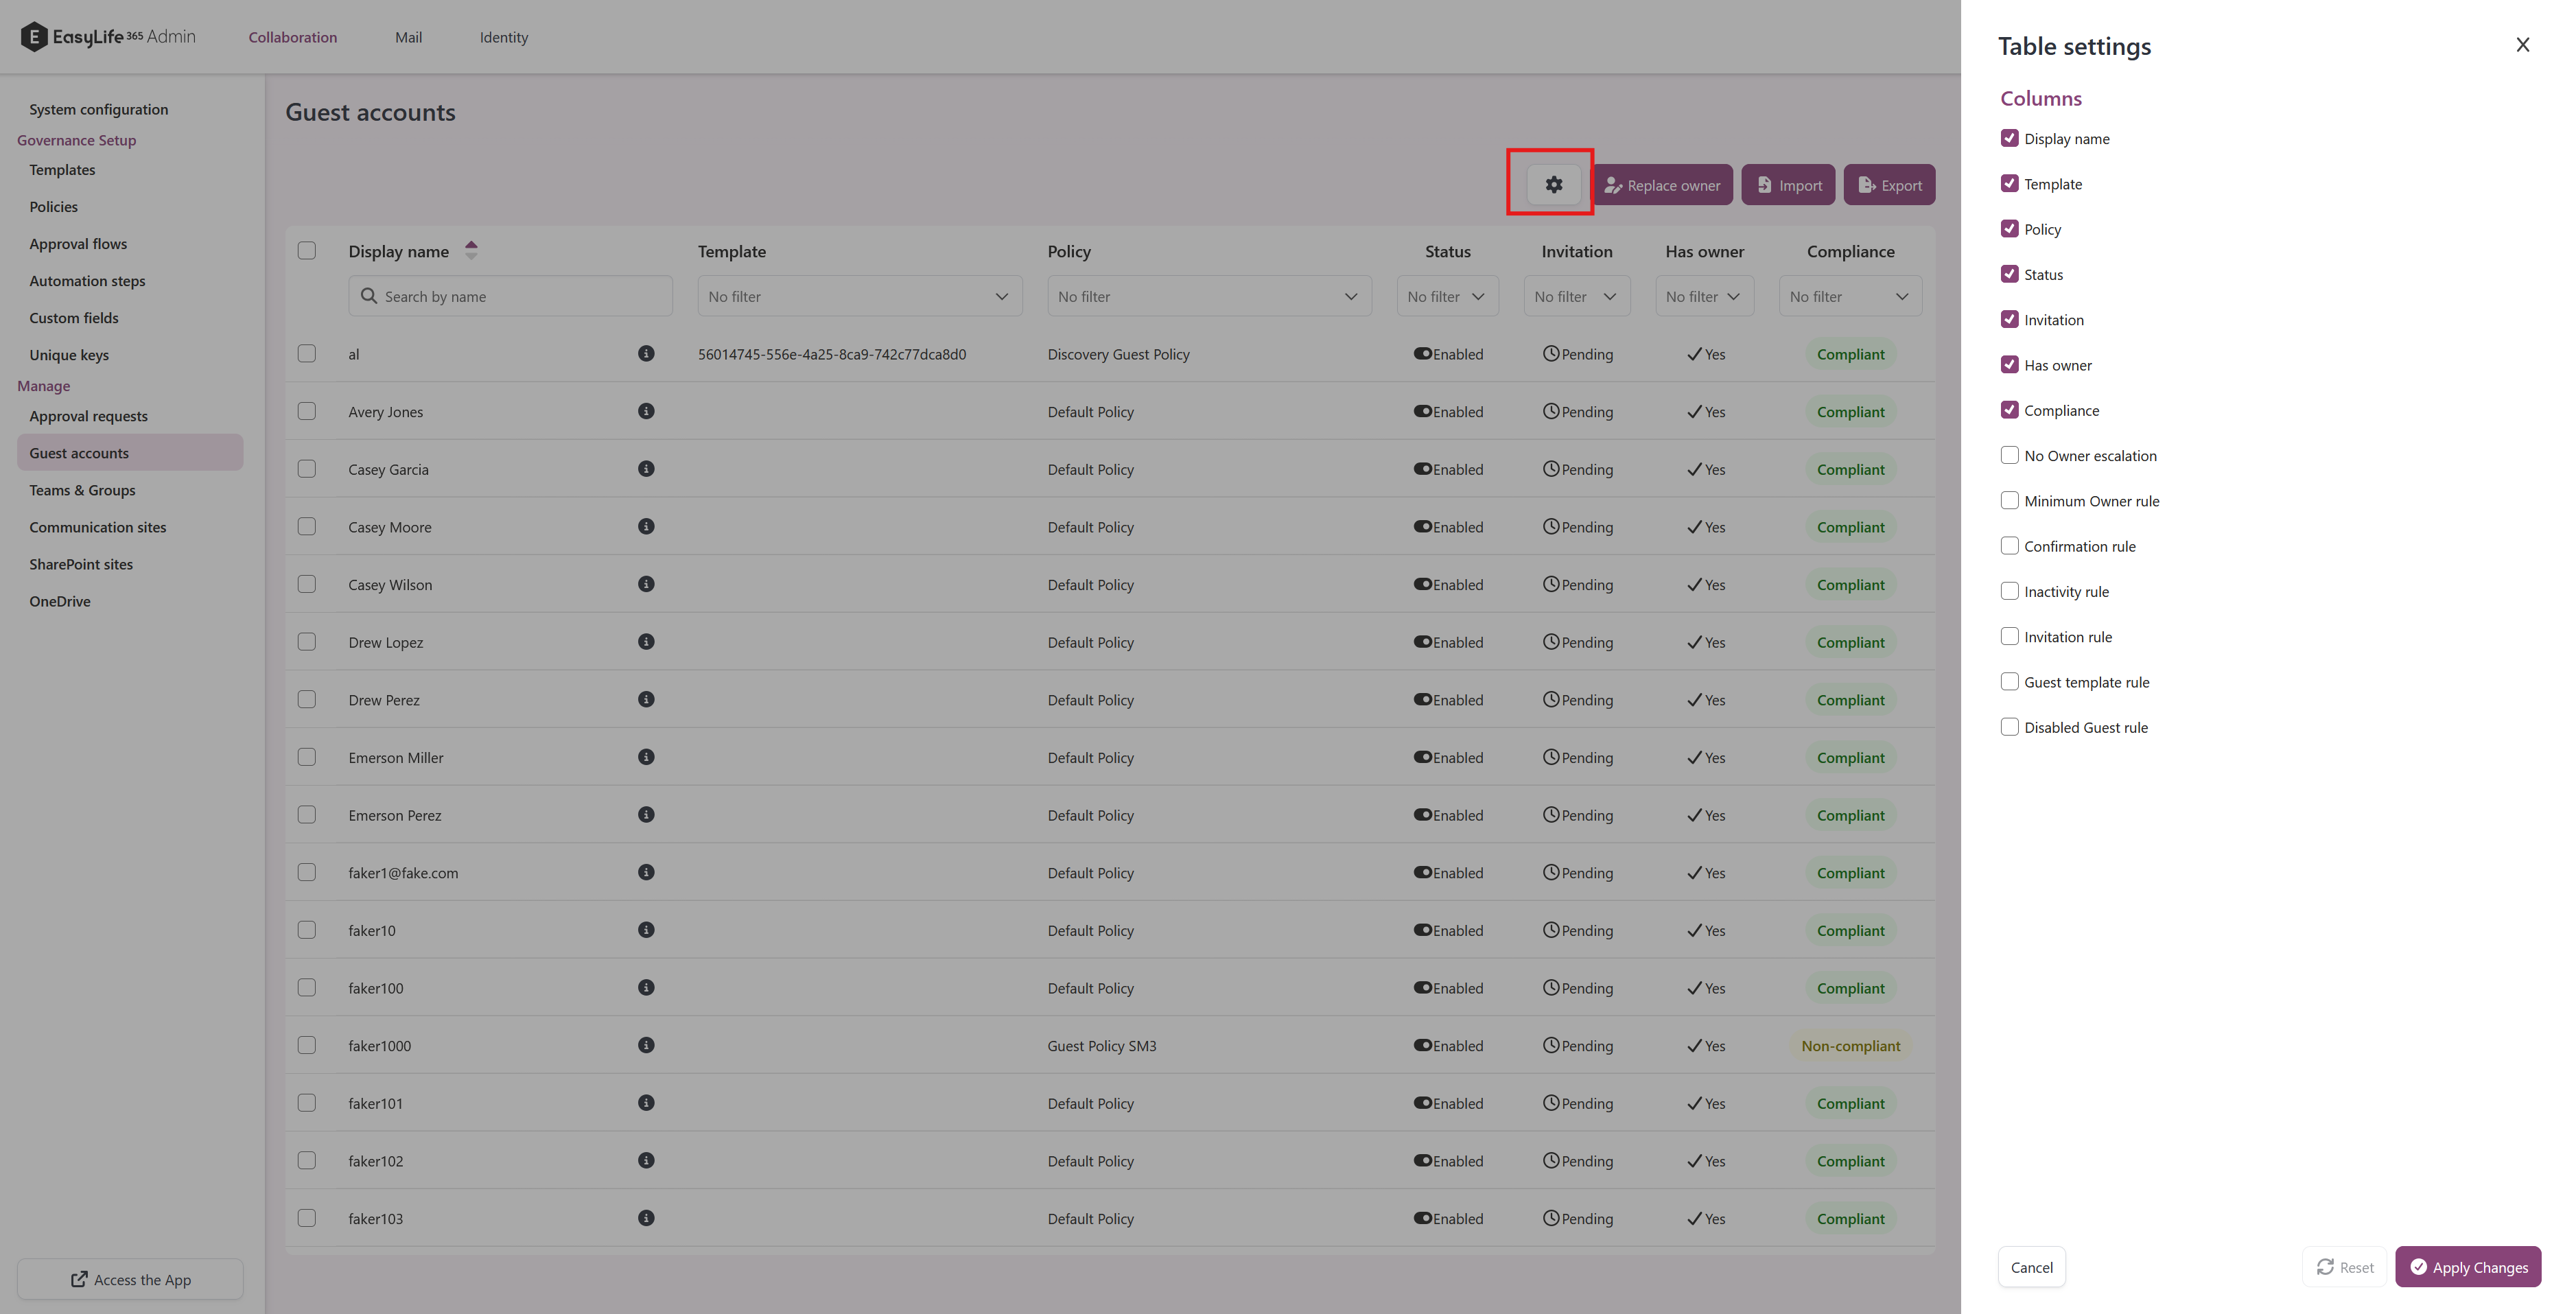2576x1314 pixels.
Task: Open the Template filter dropdown
Action: point(859,296)
